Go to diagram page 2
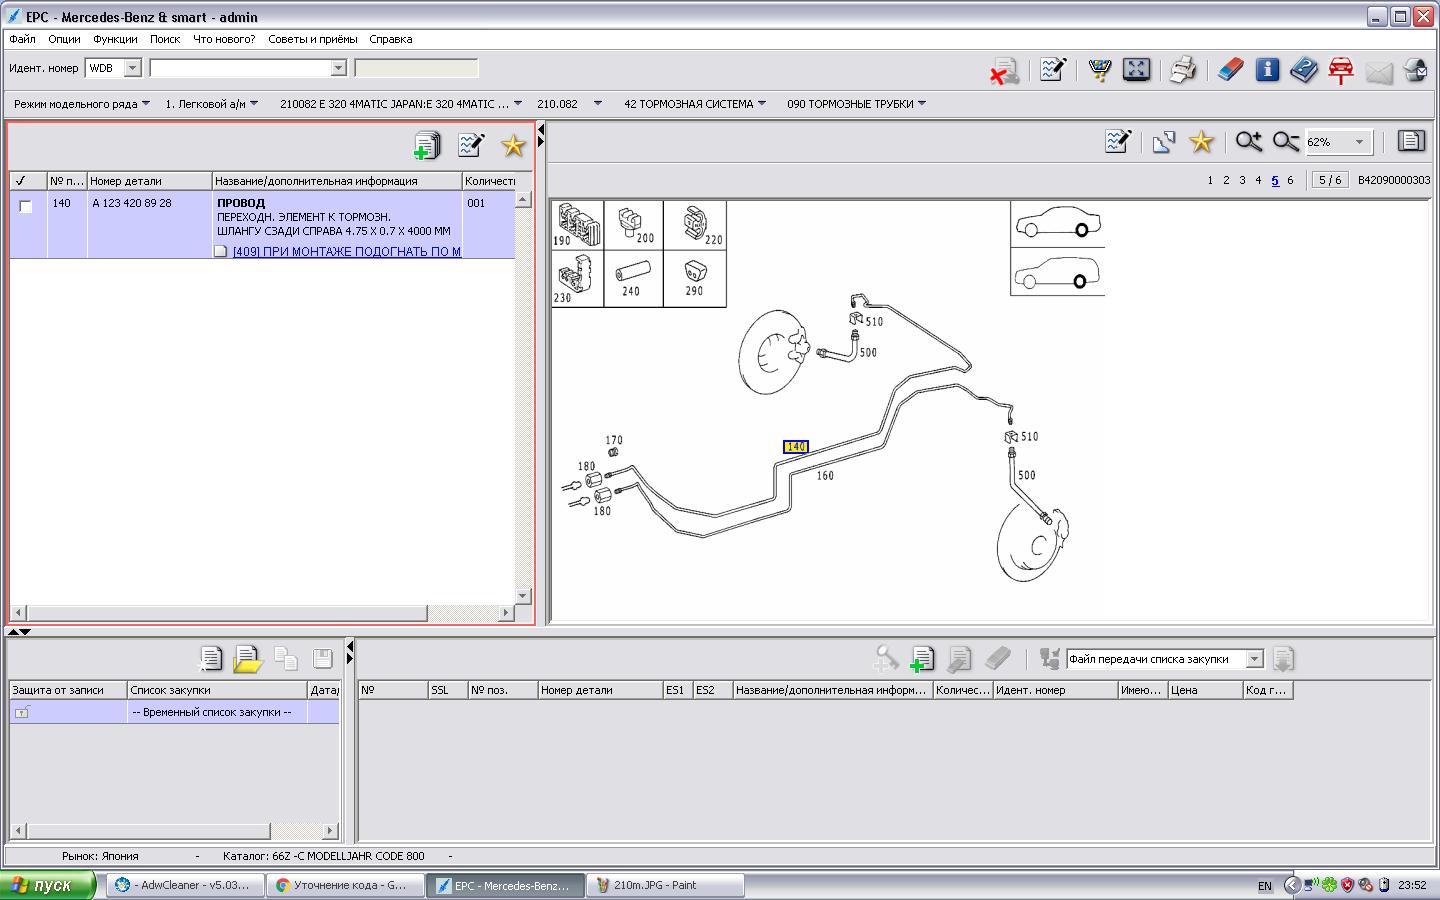Image resolution: width=1440 pixels, height=900 pixels. [x=1226, y=180]
